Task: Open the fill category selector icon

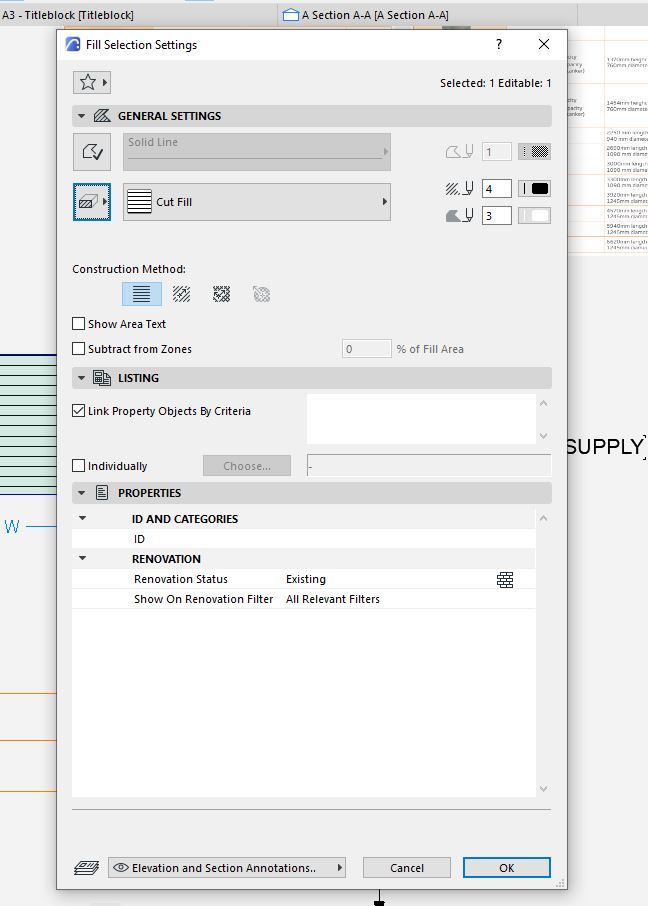Action: (x=92, y=202)
